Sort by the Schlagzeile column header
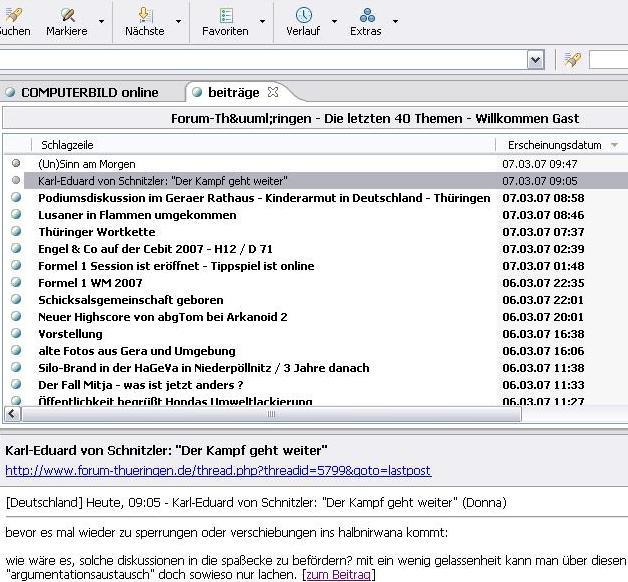The width and height of the screenshot is (628, 582). [67, 145]
